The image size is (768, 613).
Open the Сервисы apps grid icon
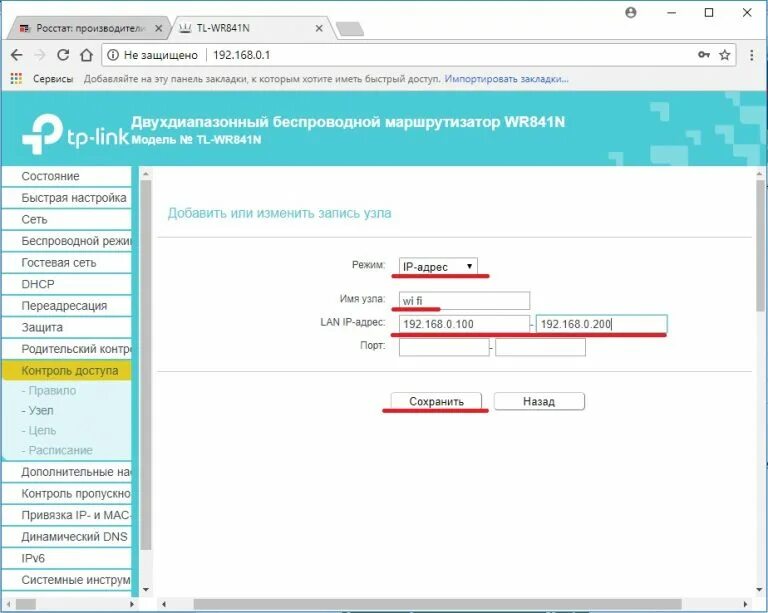point(16,79)
